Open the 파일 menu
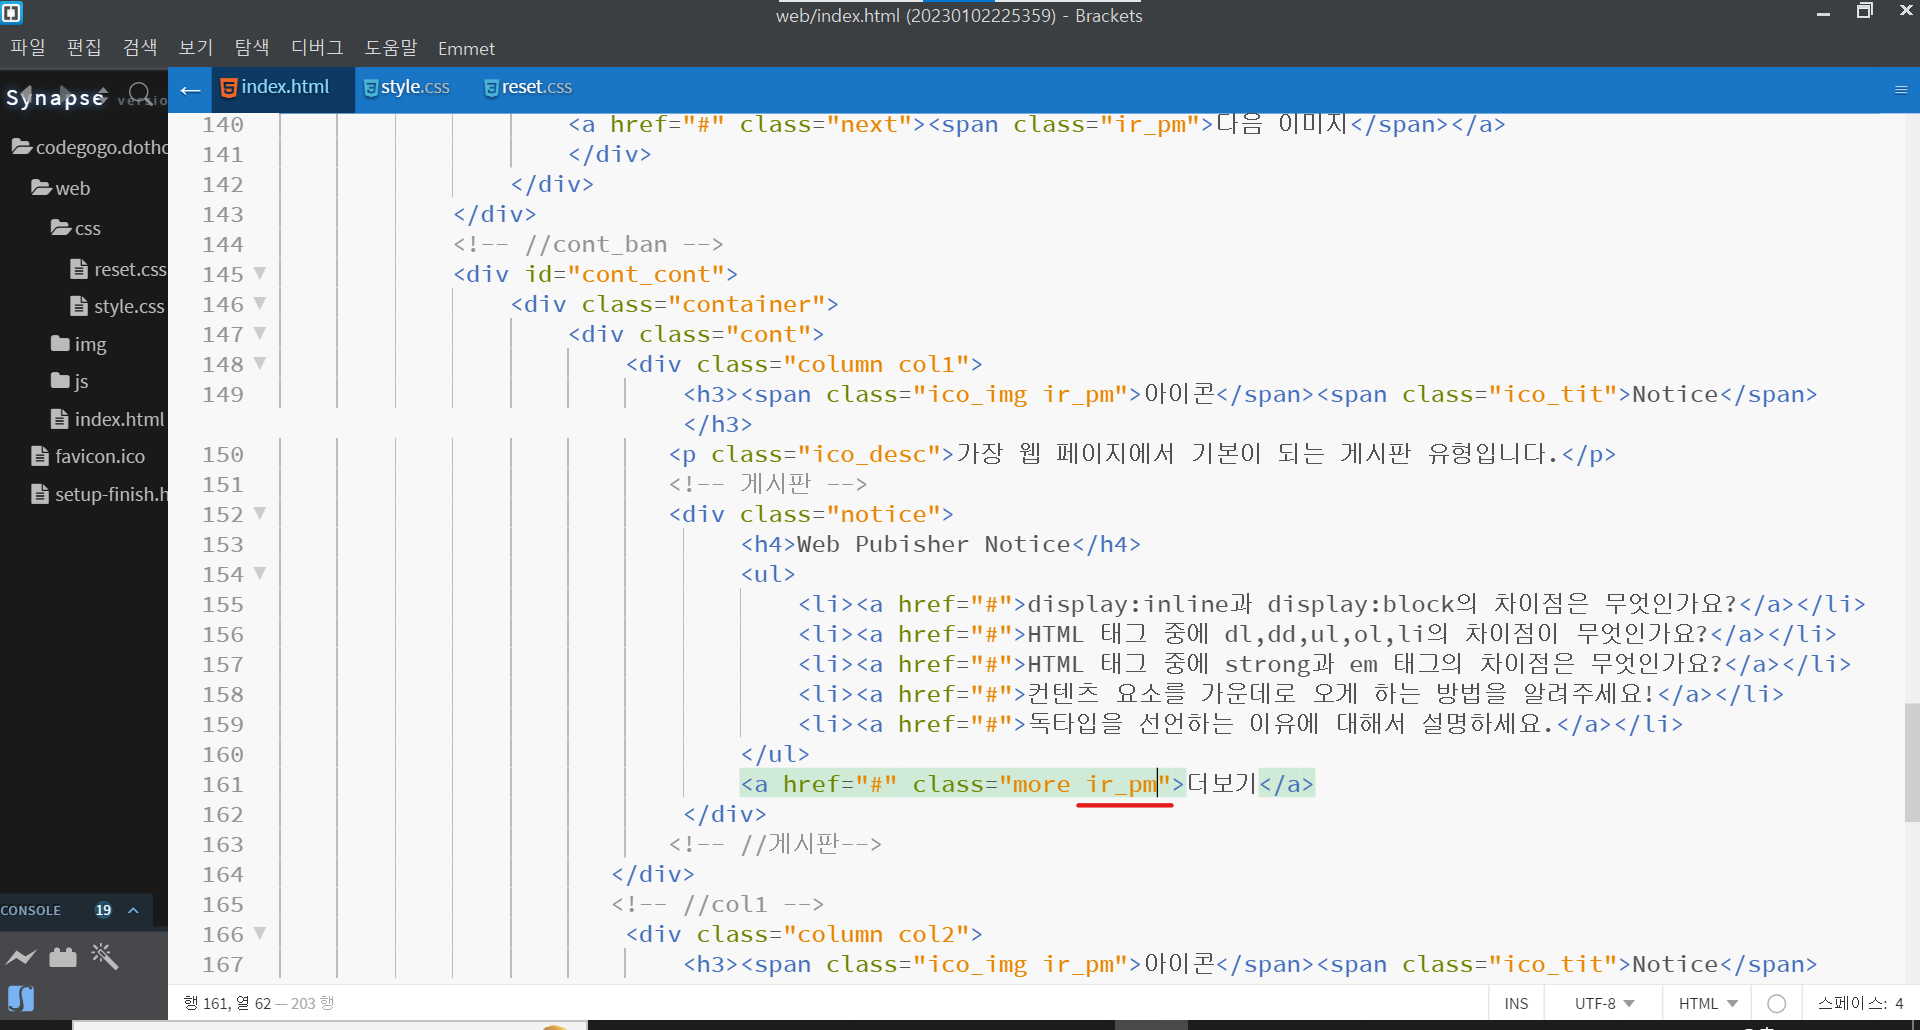The image size is (1920, 1030). pyautogui.click(x=28, y=48)
